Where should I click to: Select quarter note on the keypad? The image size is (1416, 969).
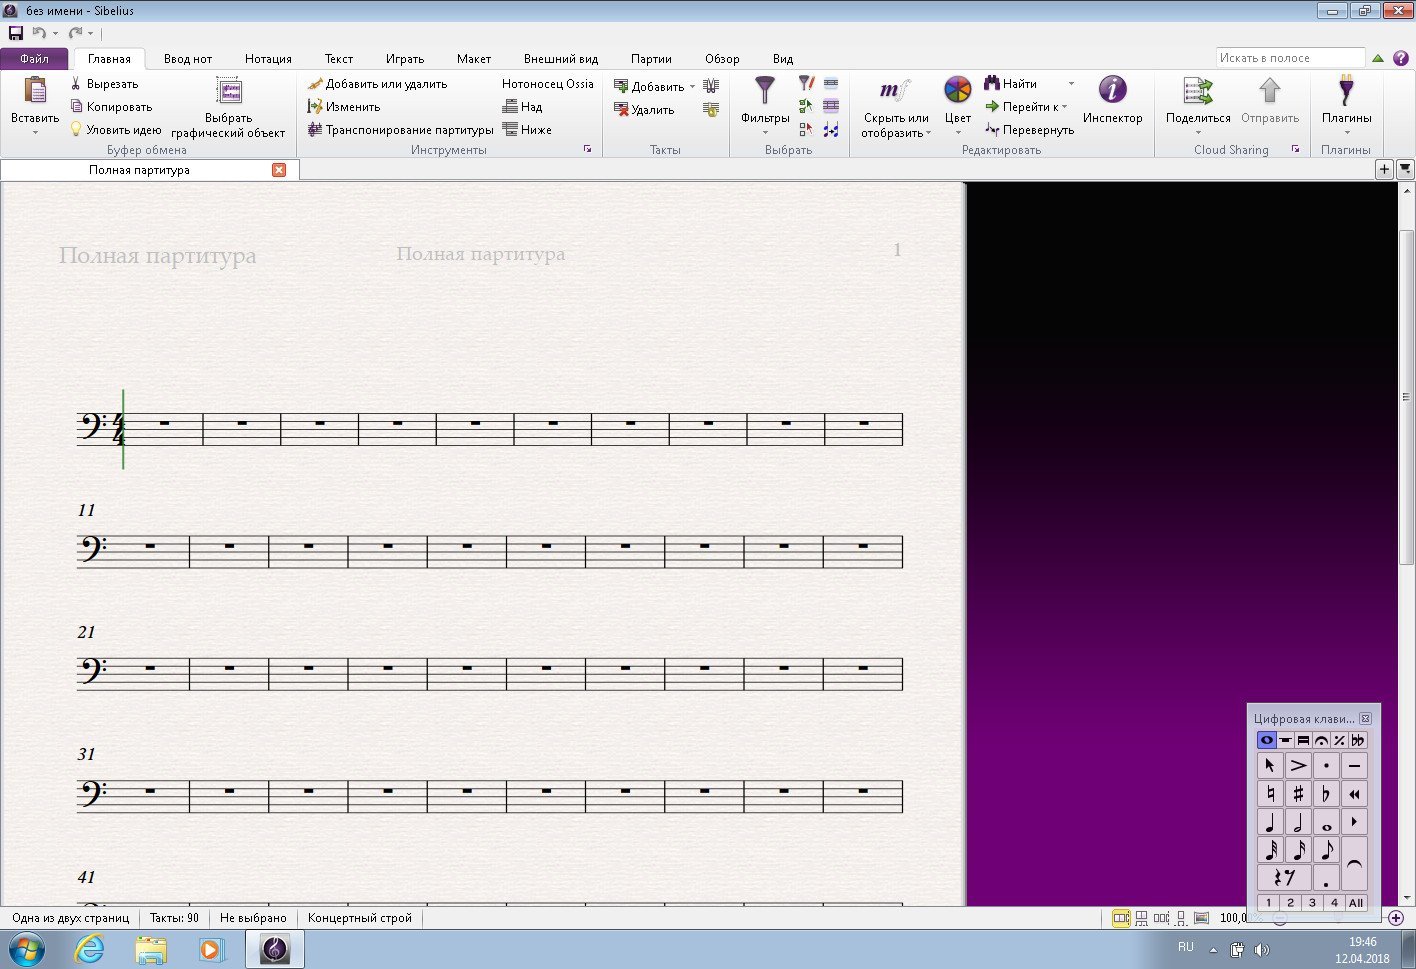pos(1270,822)
